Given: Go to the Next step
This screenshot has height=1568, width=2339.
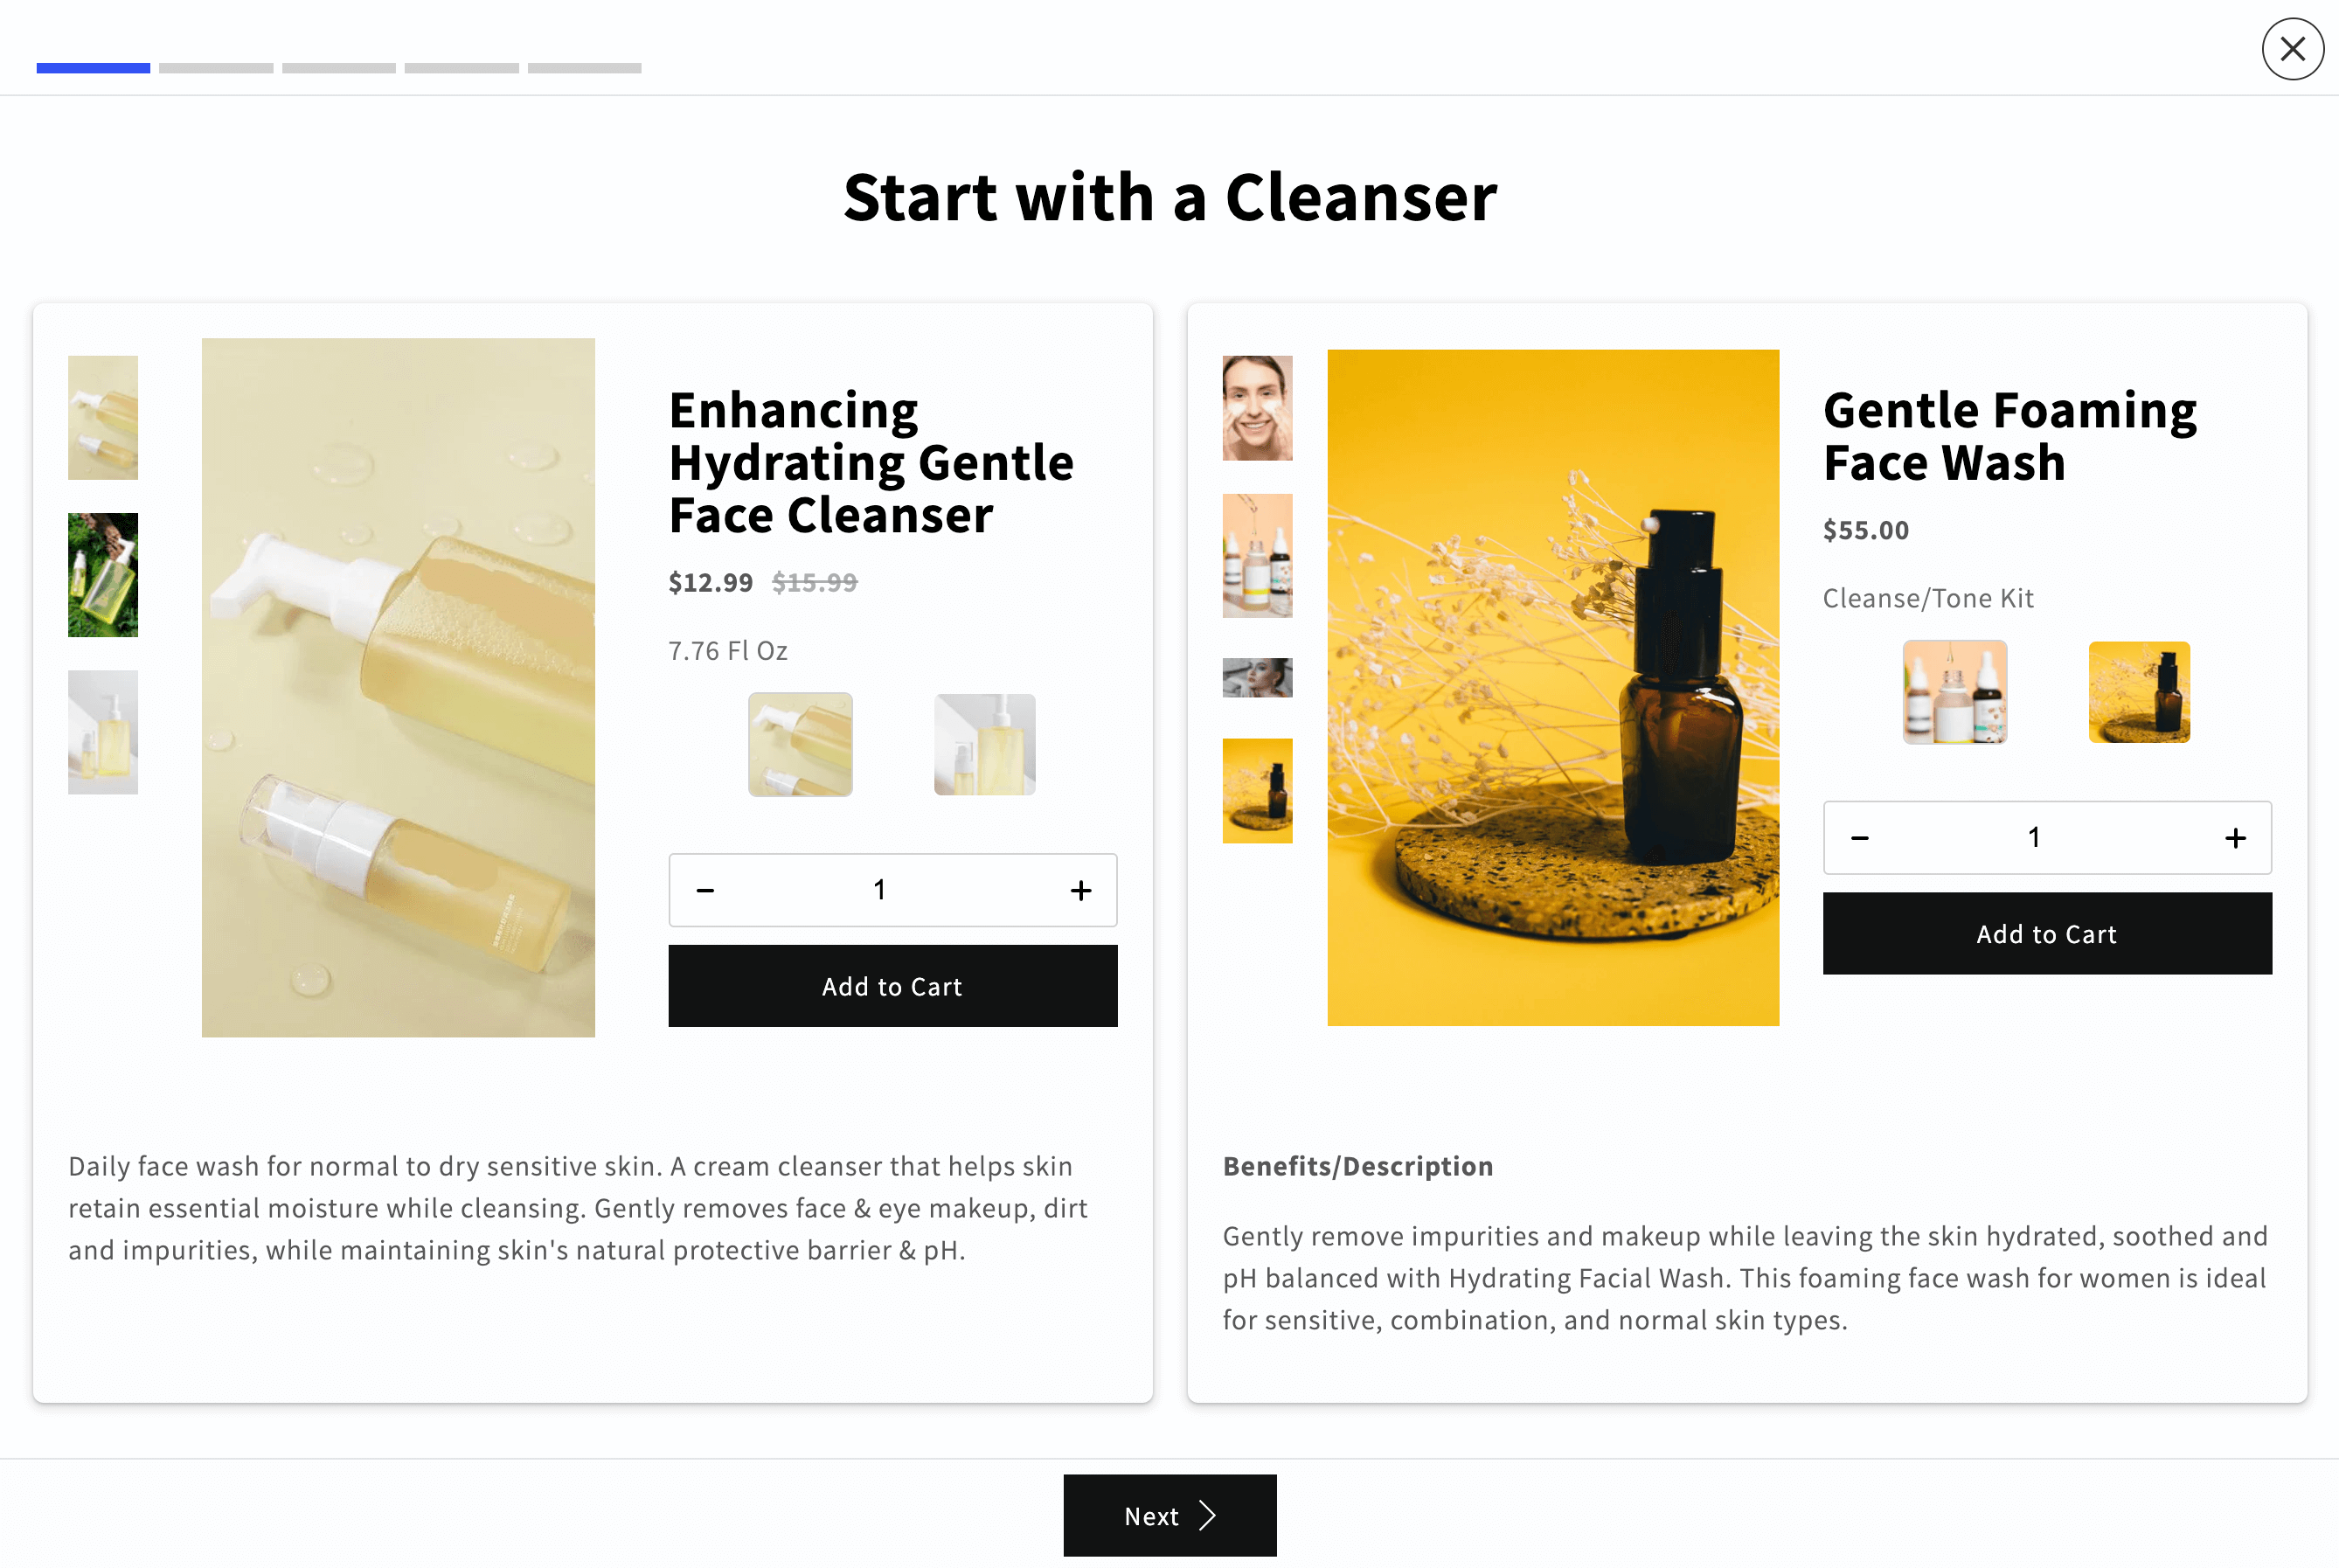Looking at the screenshot, I should 1169,1515.
